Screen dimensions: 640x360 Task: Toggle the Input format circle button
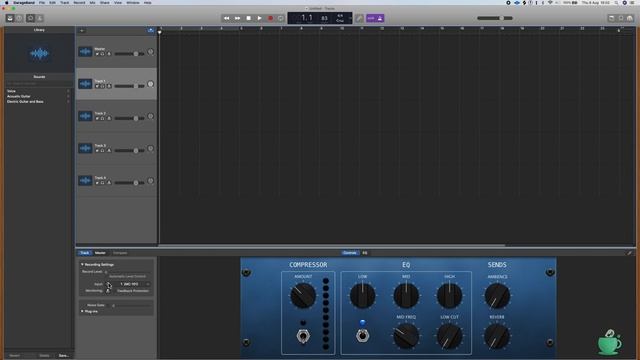(109, 284)
